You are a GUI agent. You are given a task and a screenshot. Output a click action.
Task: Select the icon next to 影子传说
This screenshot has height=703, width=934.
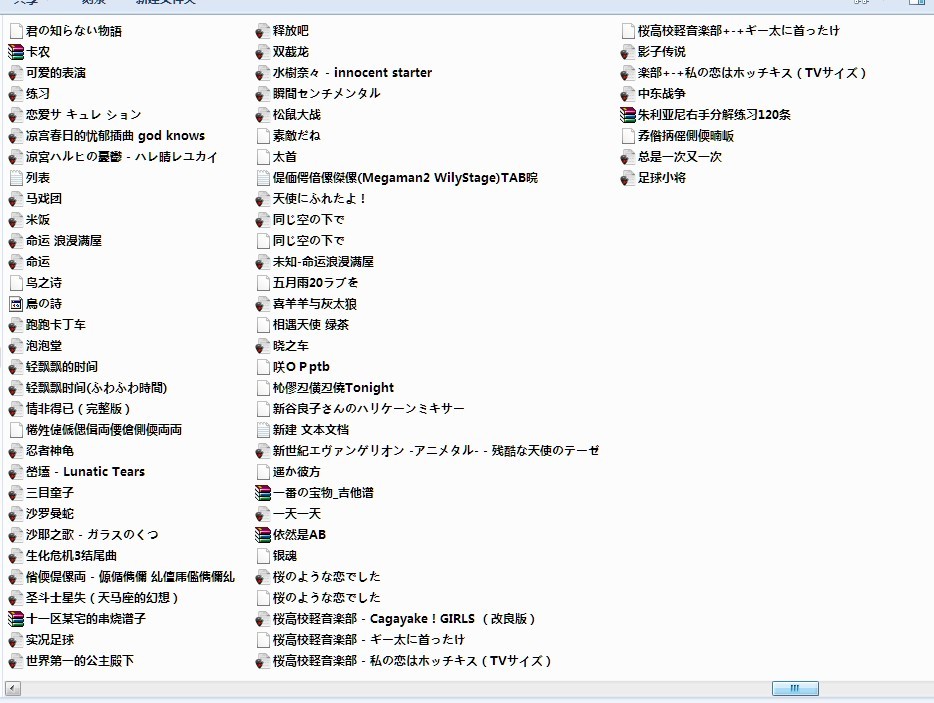click(x=628, y=52)
